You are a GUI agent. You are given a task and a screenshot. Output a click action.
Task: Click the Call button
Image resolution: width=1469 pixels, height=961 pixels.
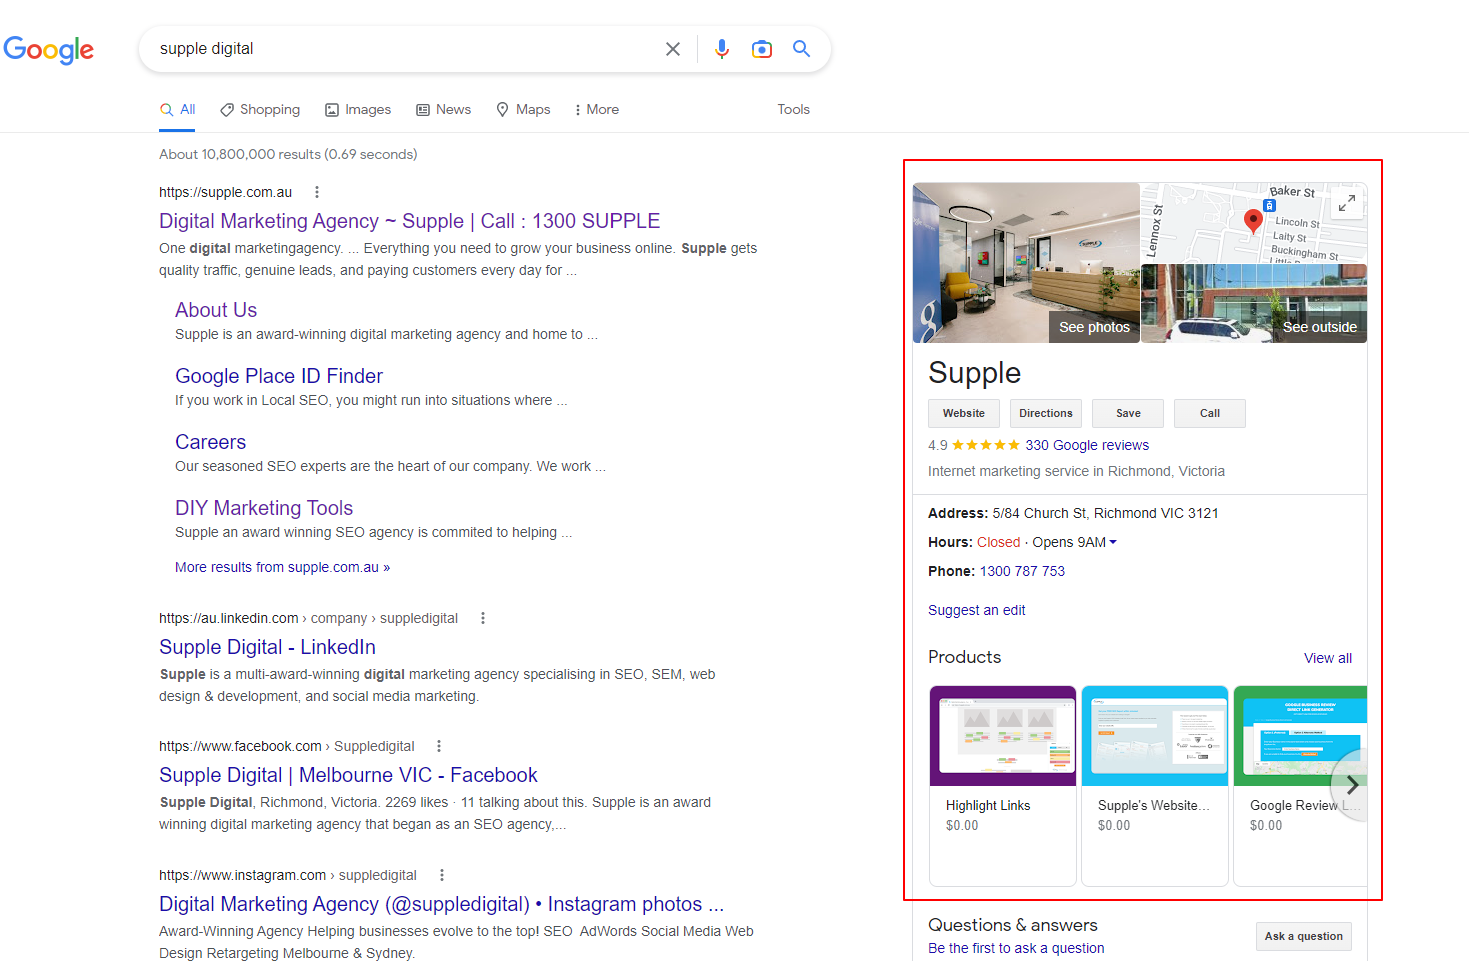pos(1210,413)
